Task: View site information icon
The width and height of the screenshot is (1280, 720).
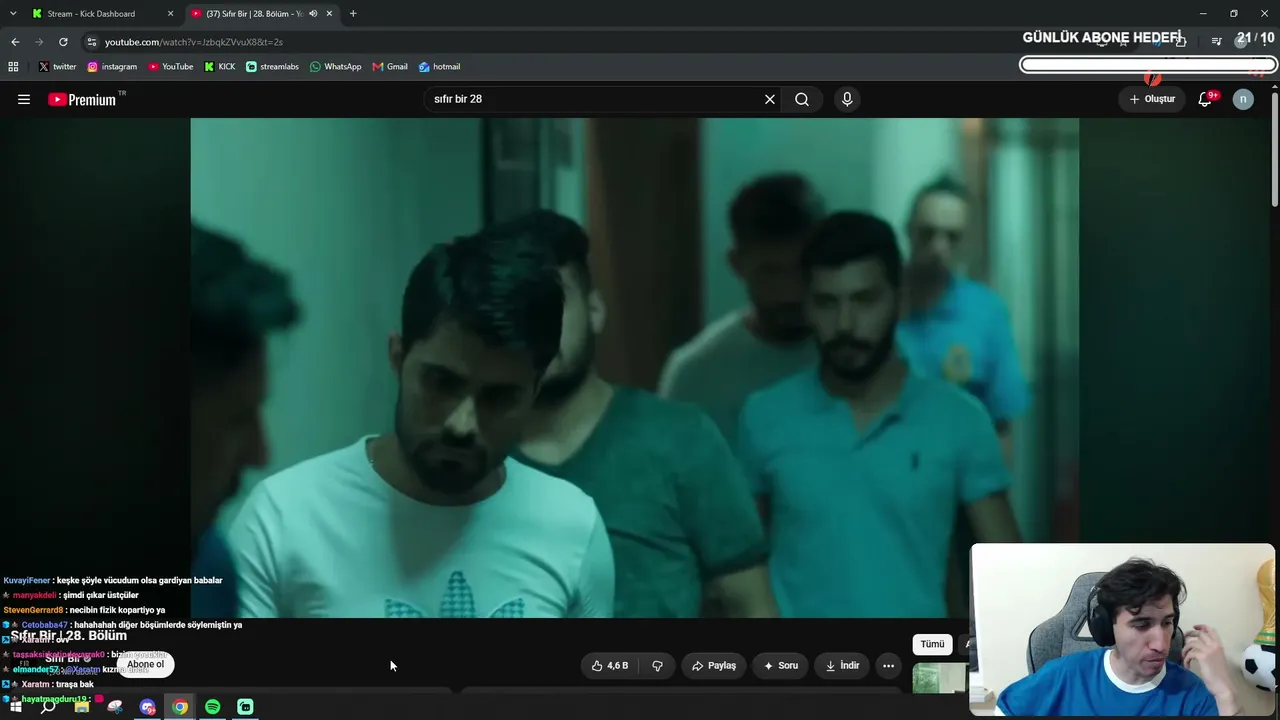Action: (91, 42)
